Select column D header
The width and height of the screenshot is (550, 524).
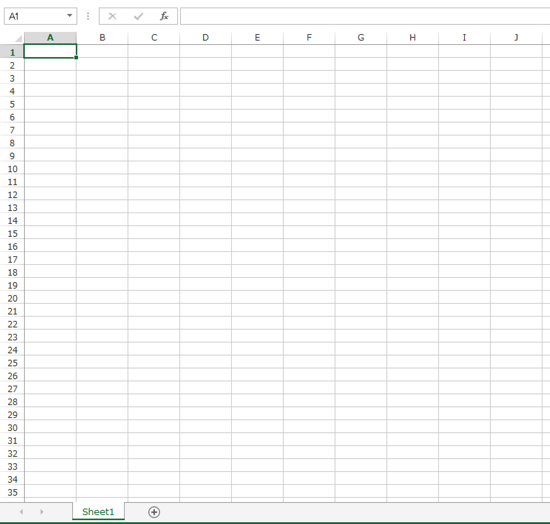[x=206, y=38]
